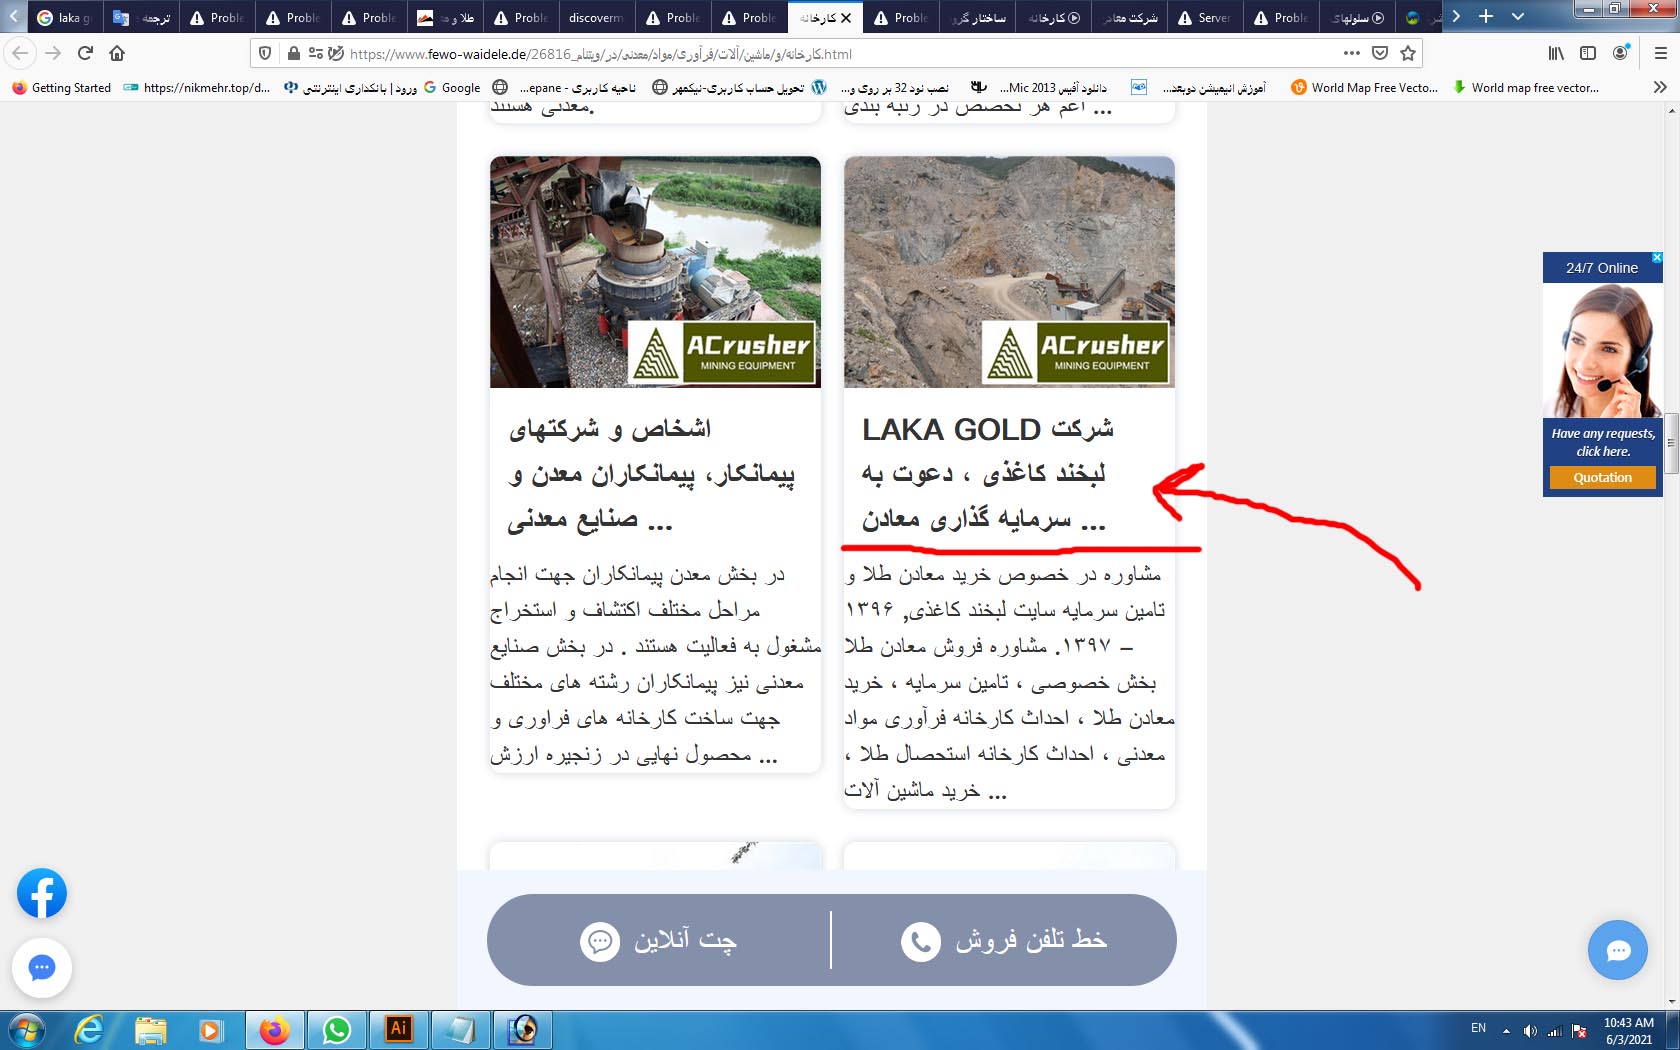1680x1050 pixels.
Task: List all tabs dropdown arrow
Action: 1518,17
